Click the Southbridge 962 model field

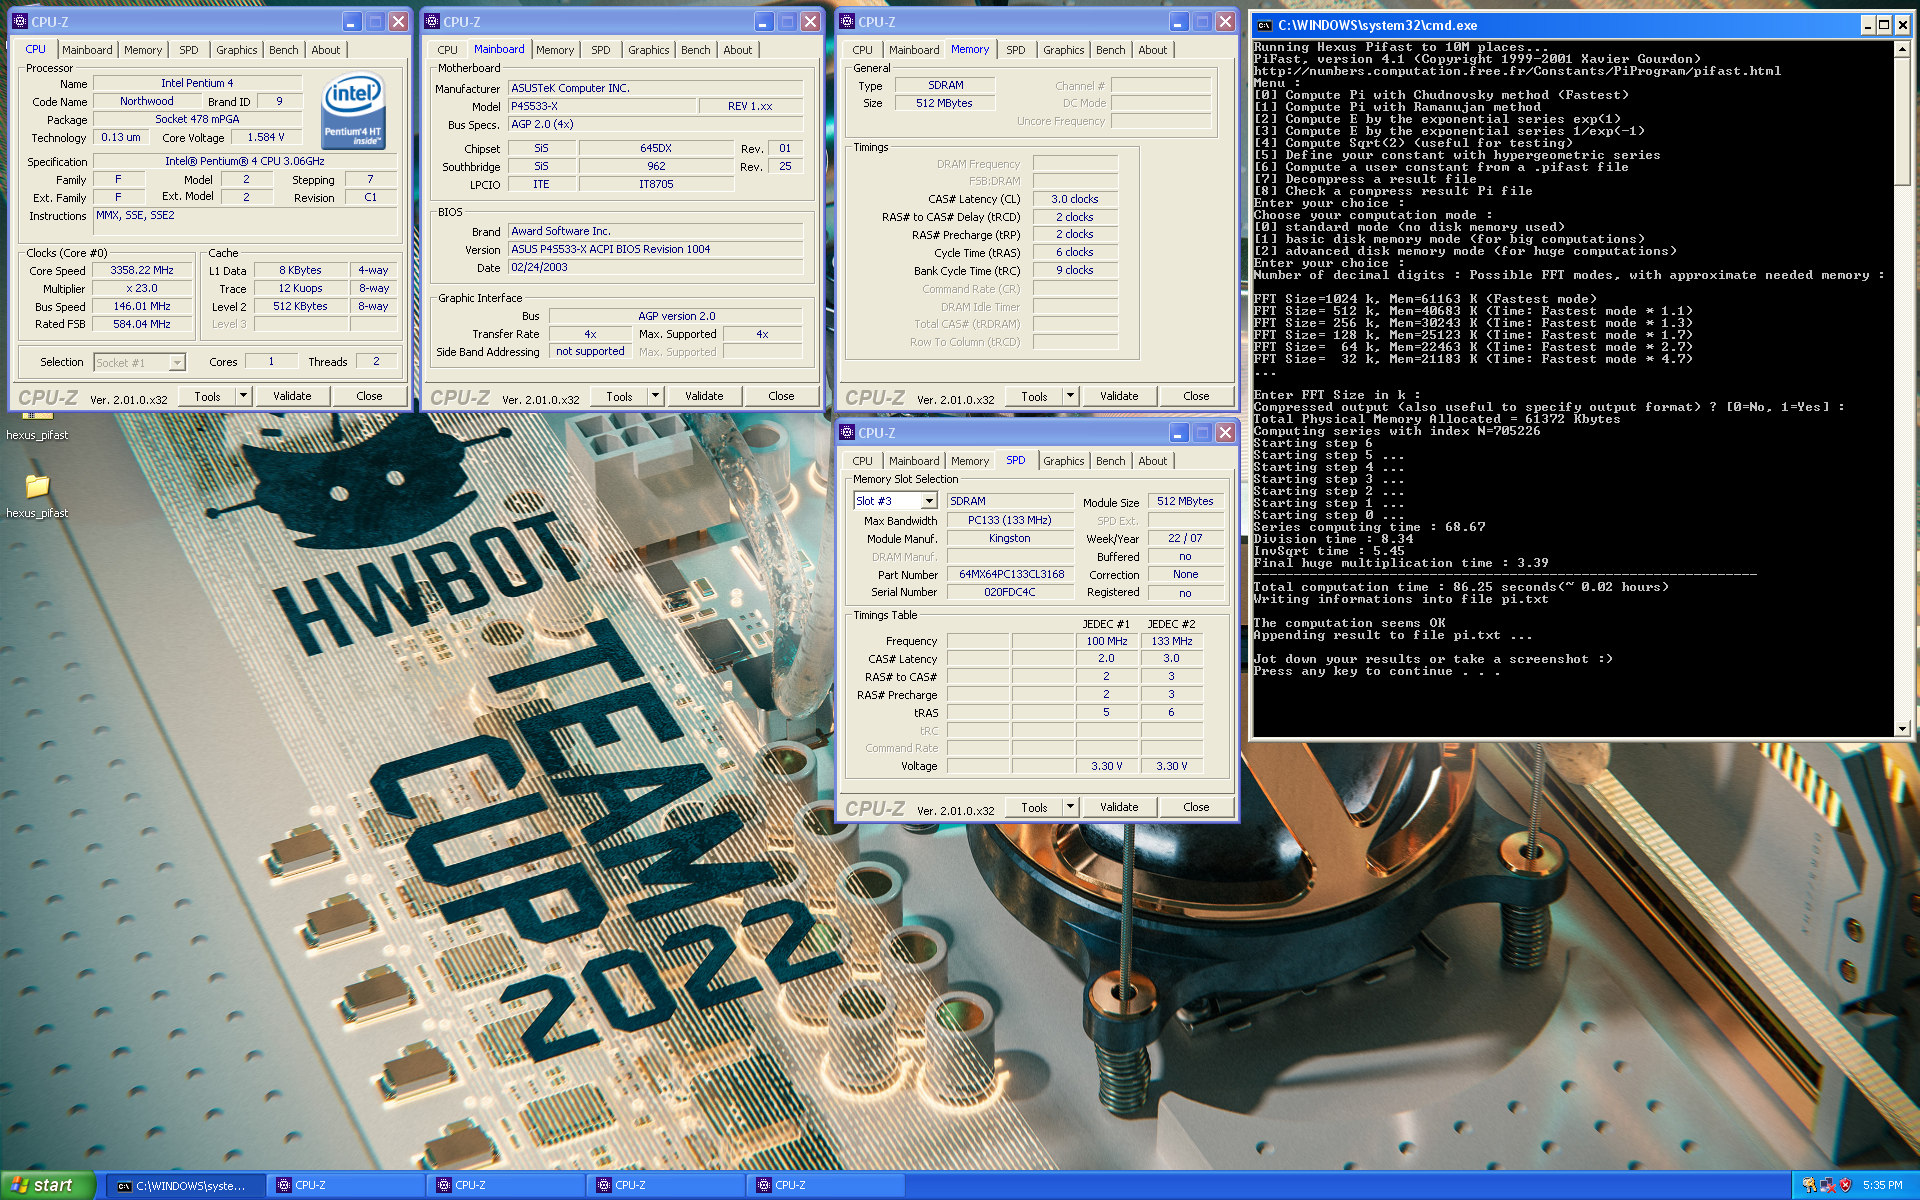[x=656, y=166]
